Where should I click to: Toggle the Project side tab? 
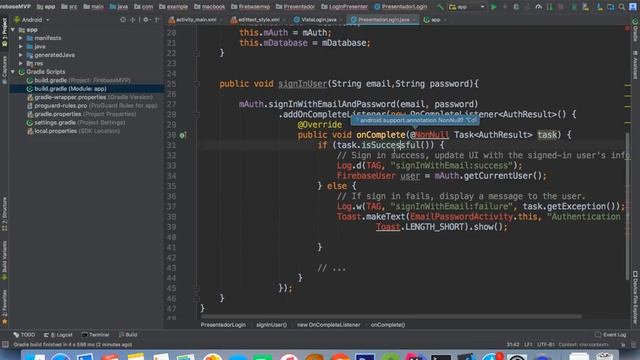tap(4, 33)
